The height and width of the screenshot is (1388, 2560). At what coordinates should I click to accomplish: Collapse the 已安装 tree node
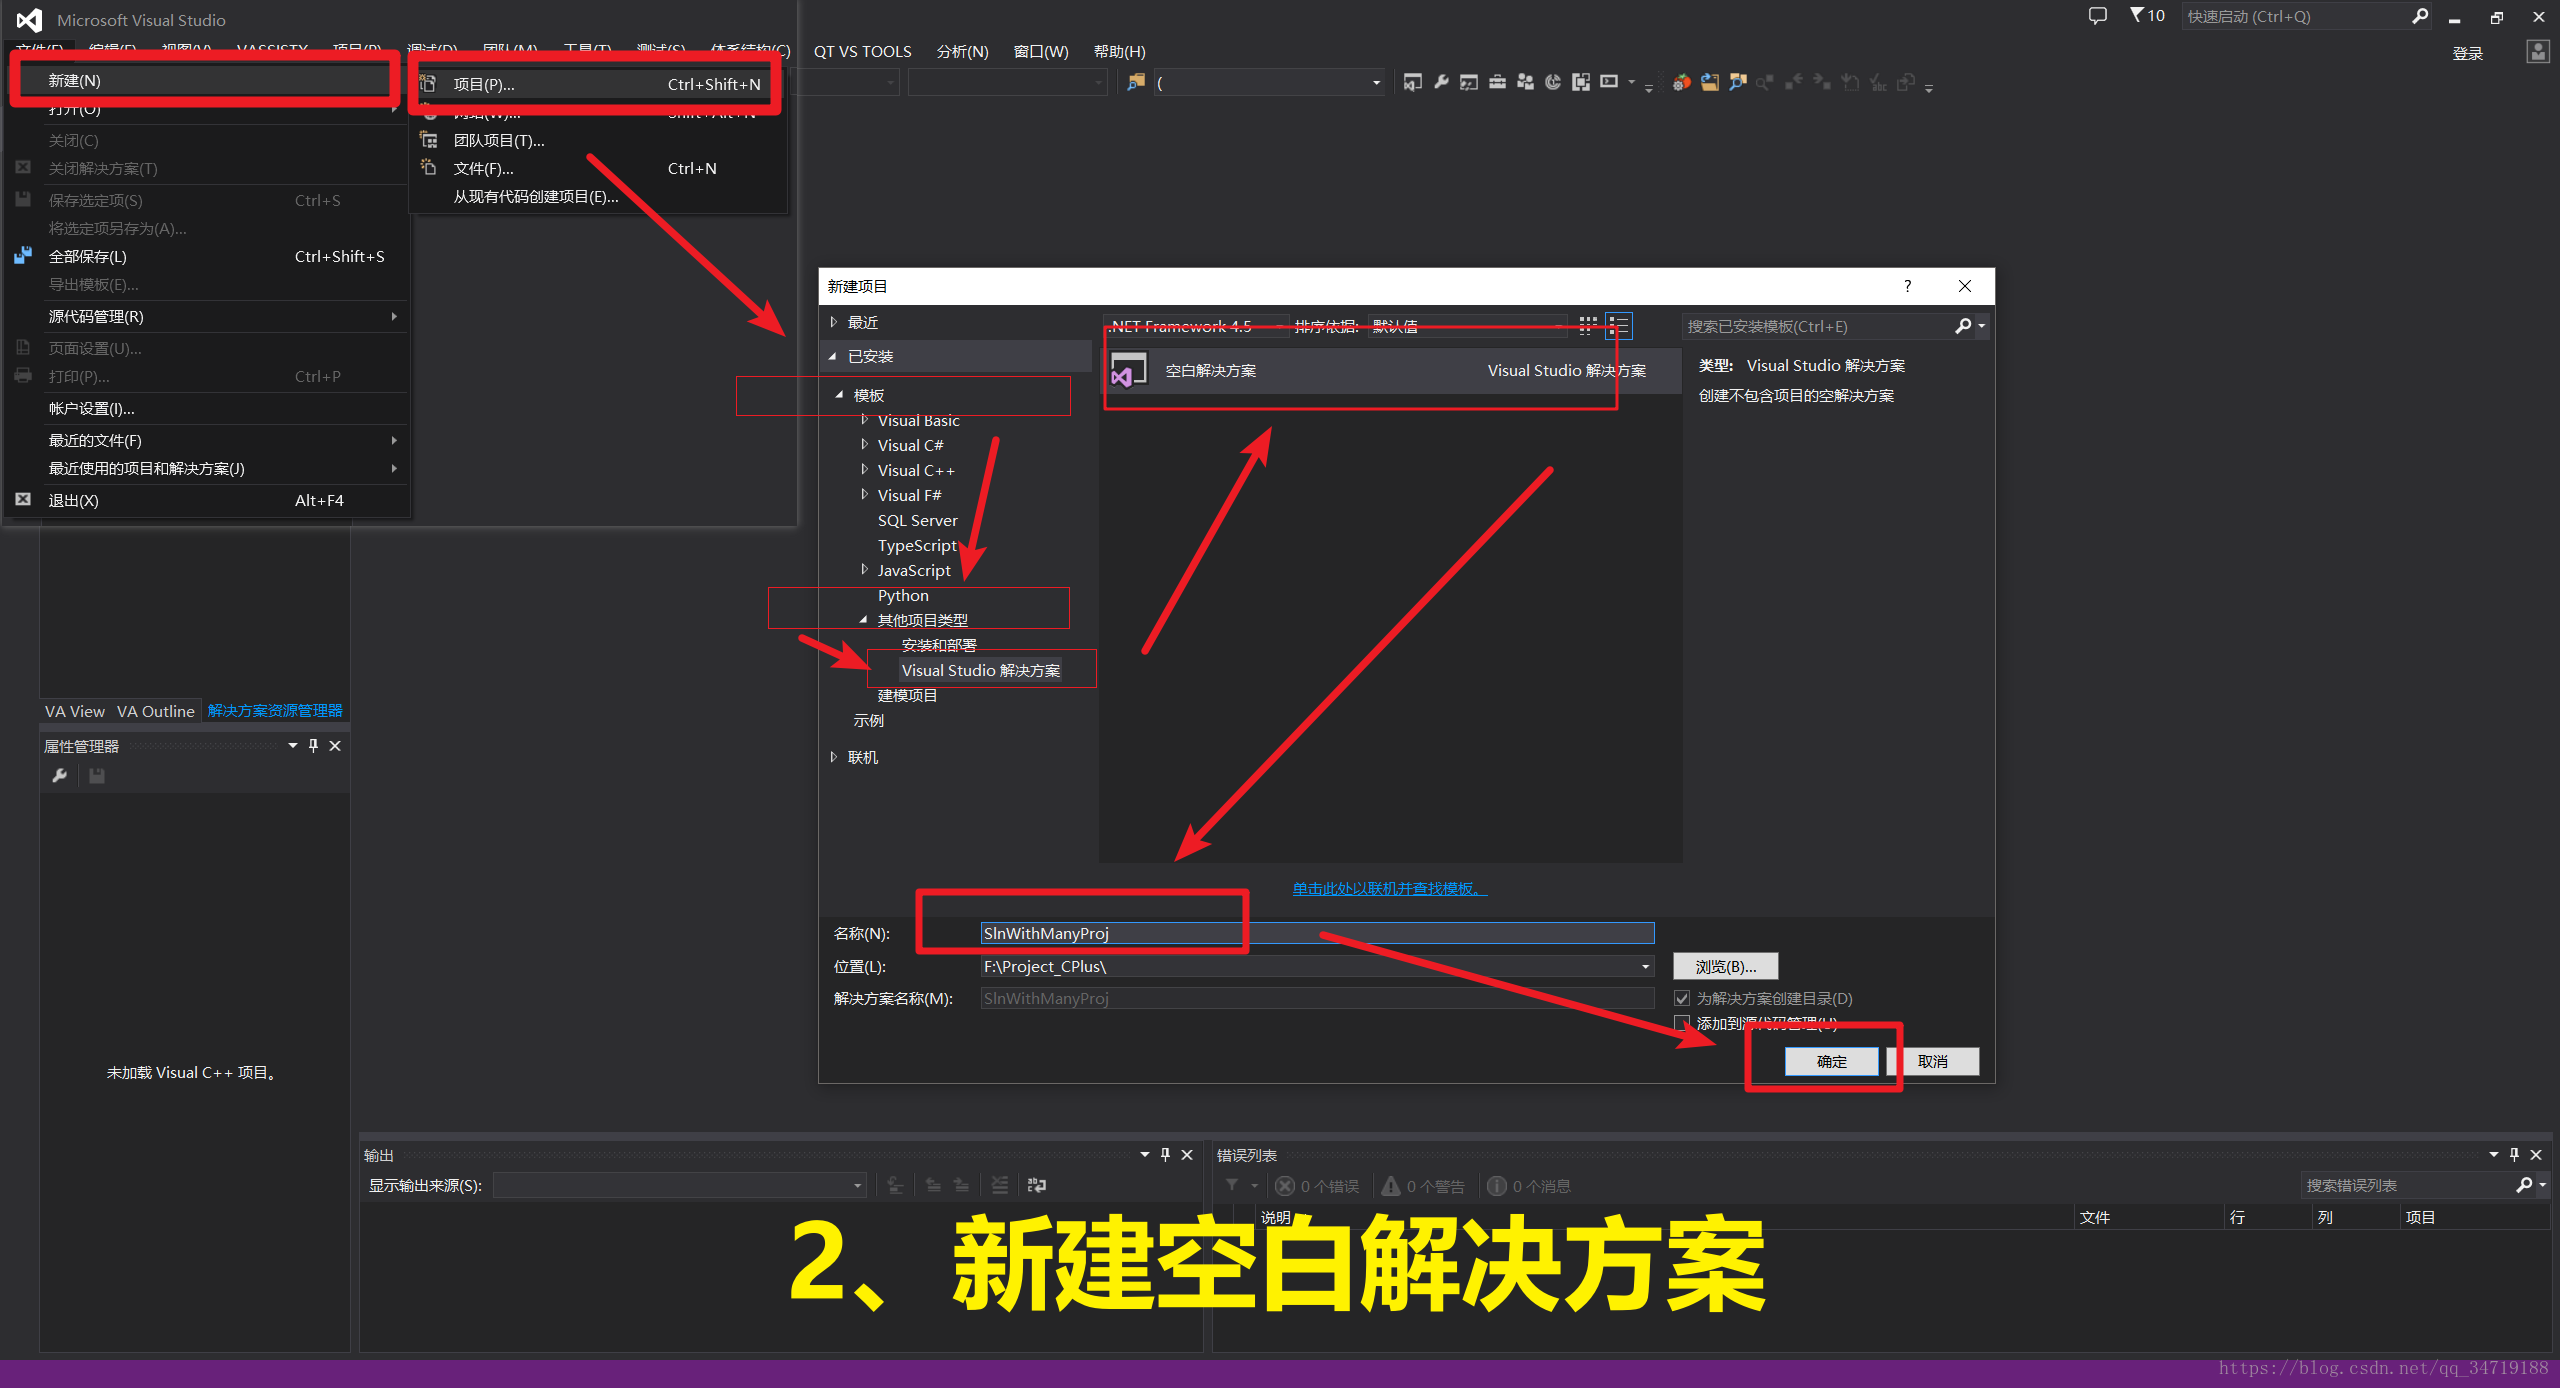(x=833, y=356)
